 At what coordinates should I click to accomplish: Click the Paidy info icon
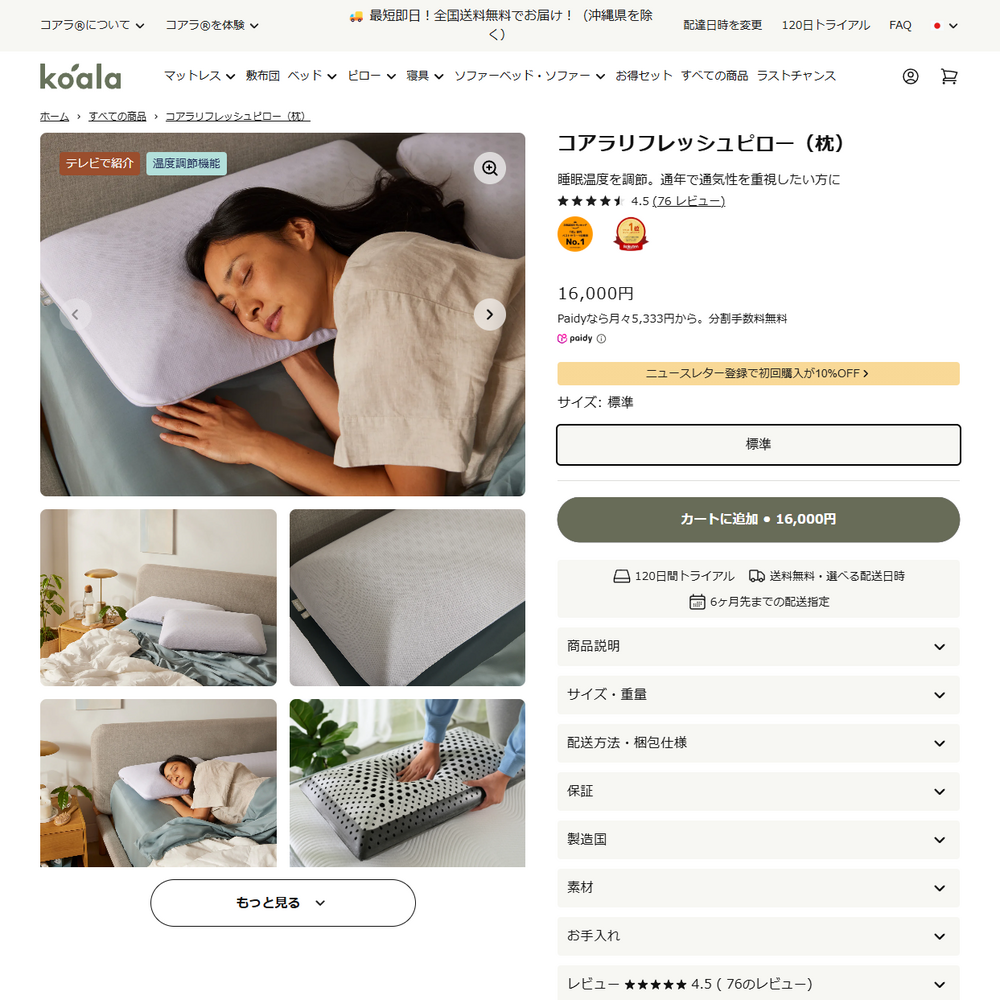tap(601, 339)
